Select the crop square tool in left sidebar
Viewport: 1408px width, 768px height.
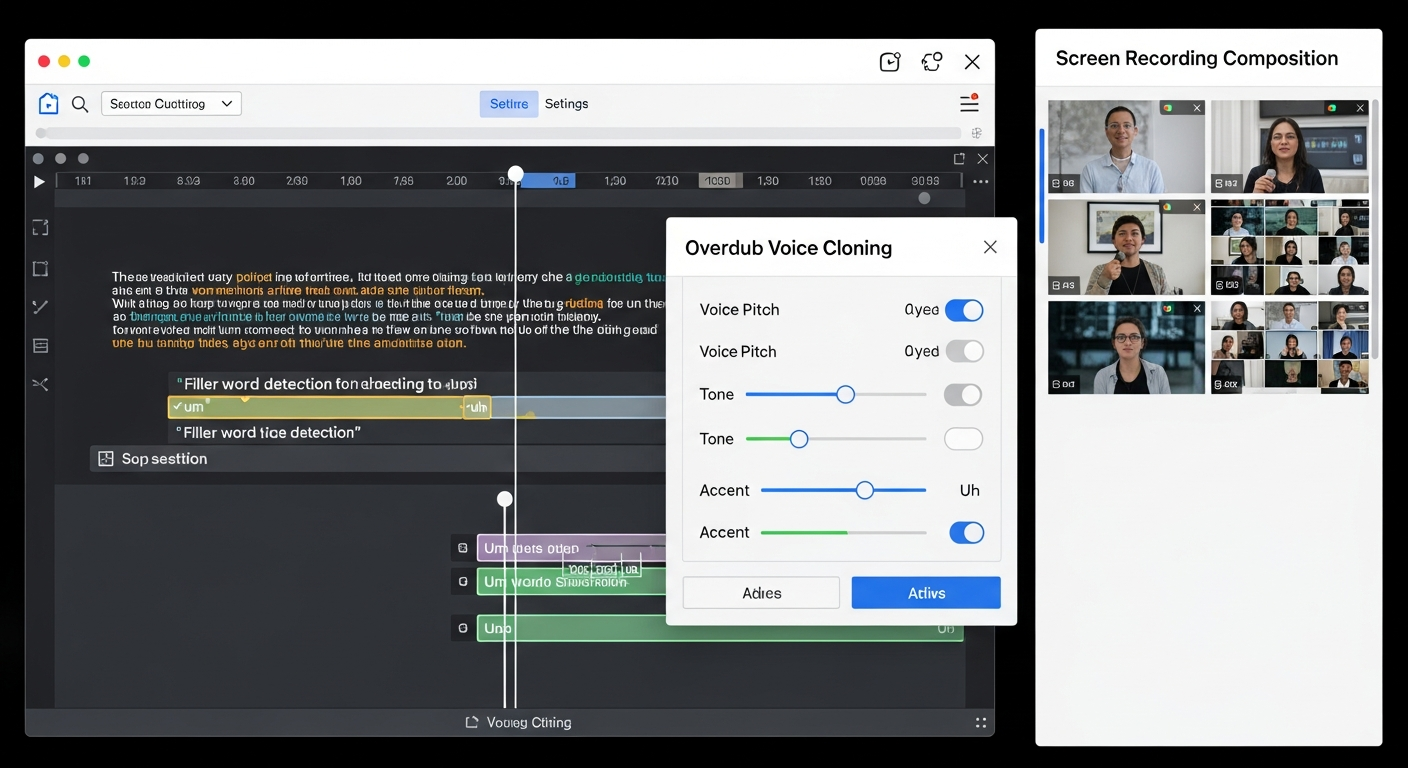40,269
